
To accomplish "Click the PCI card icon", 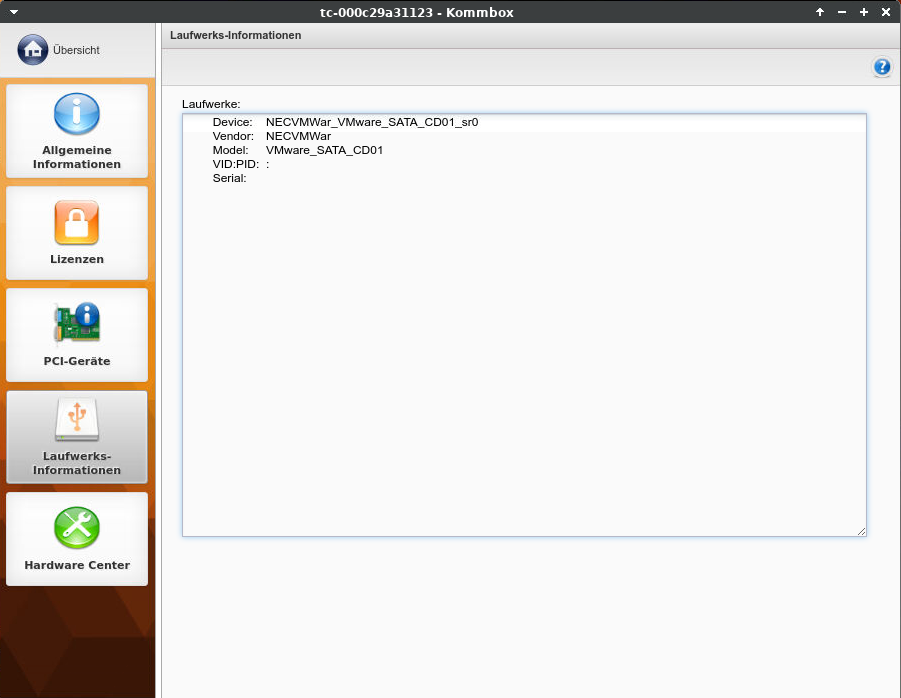I will click(77, 322).
